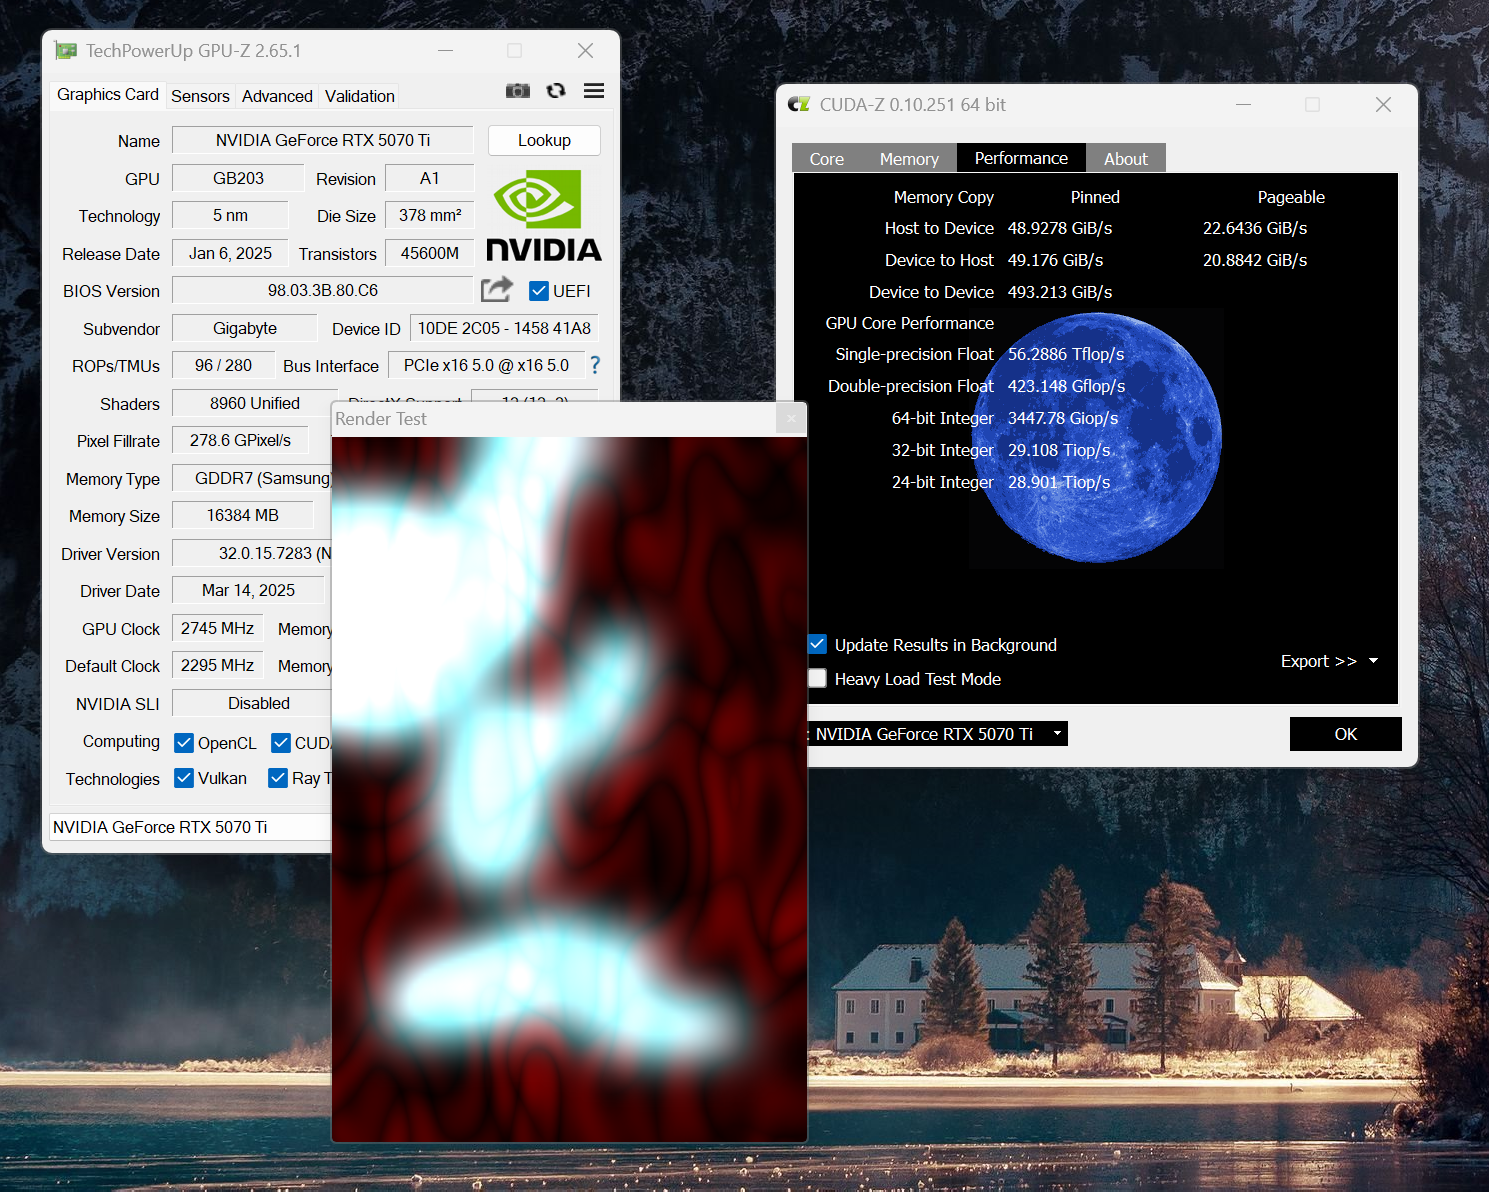Minimize the CUDA-Z window

(1244, 105)
